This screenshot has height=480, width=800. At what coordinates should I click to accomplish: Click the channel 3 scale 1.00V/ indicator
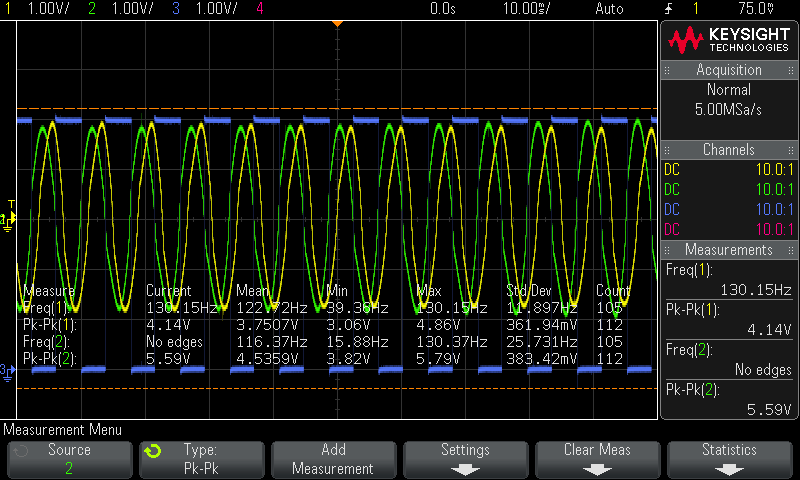point(216,8)
